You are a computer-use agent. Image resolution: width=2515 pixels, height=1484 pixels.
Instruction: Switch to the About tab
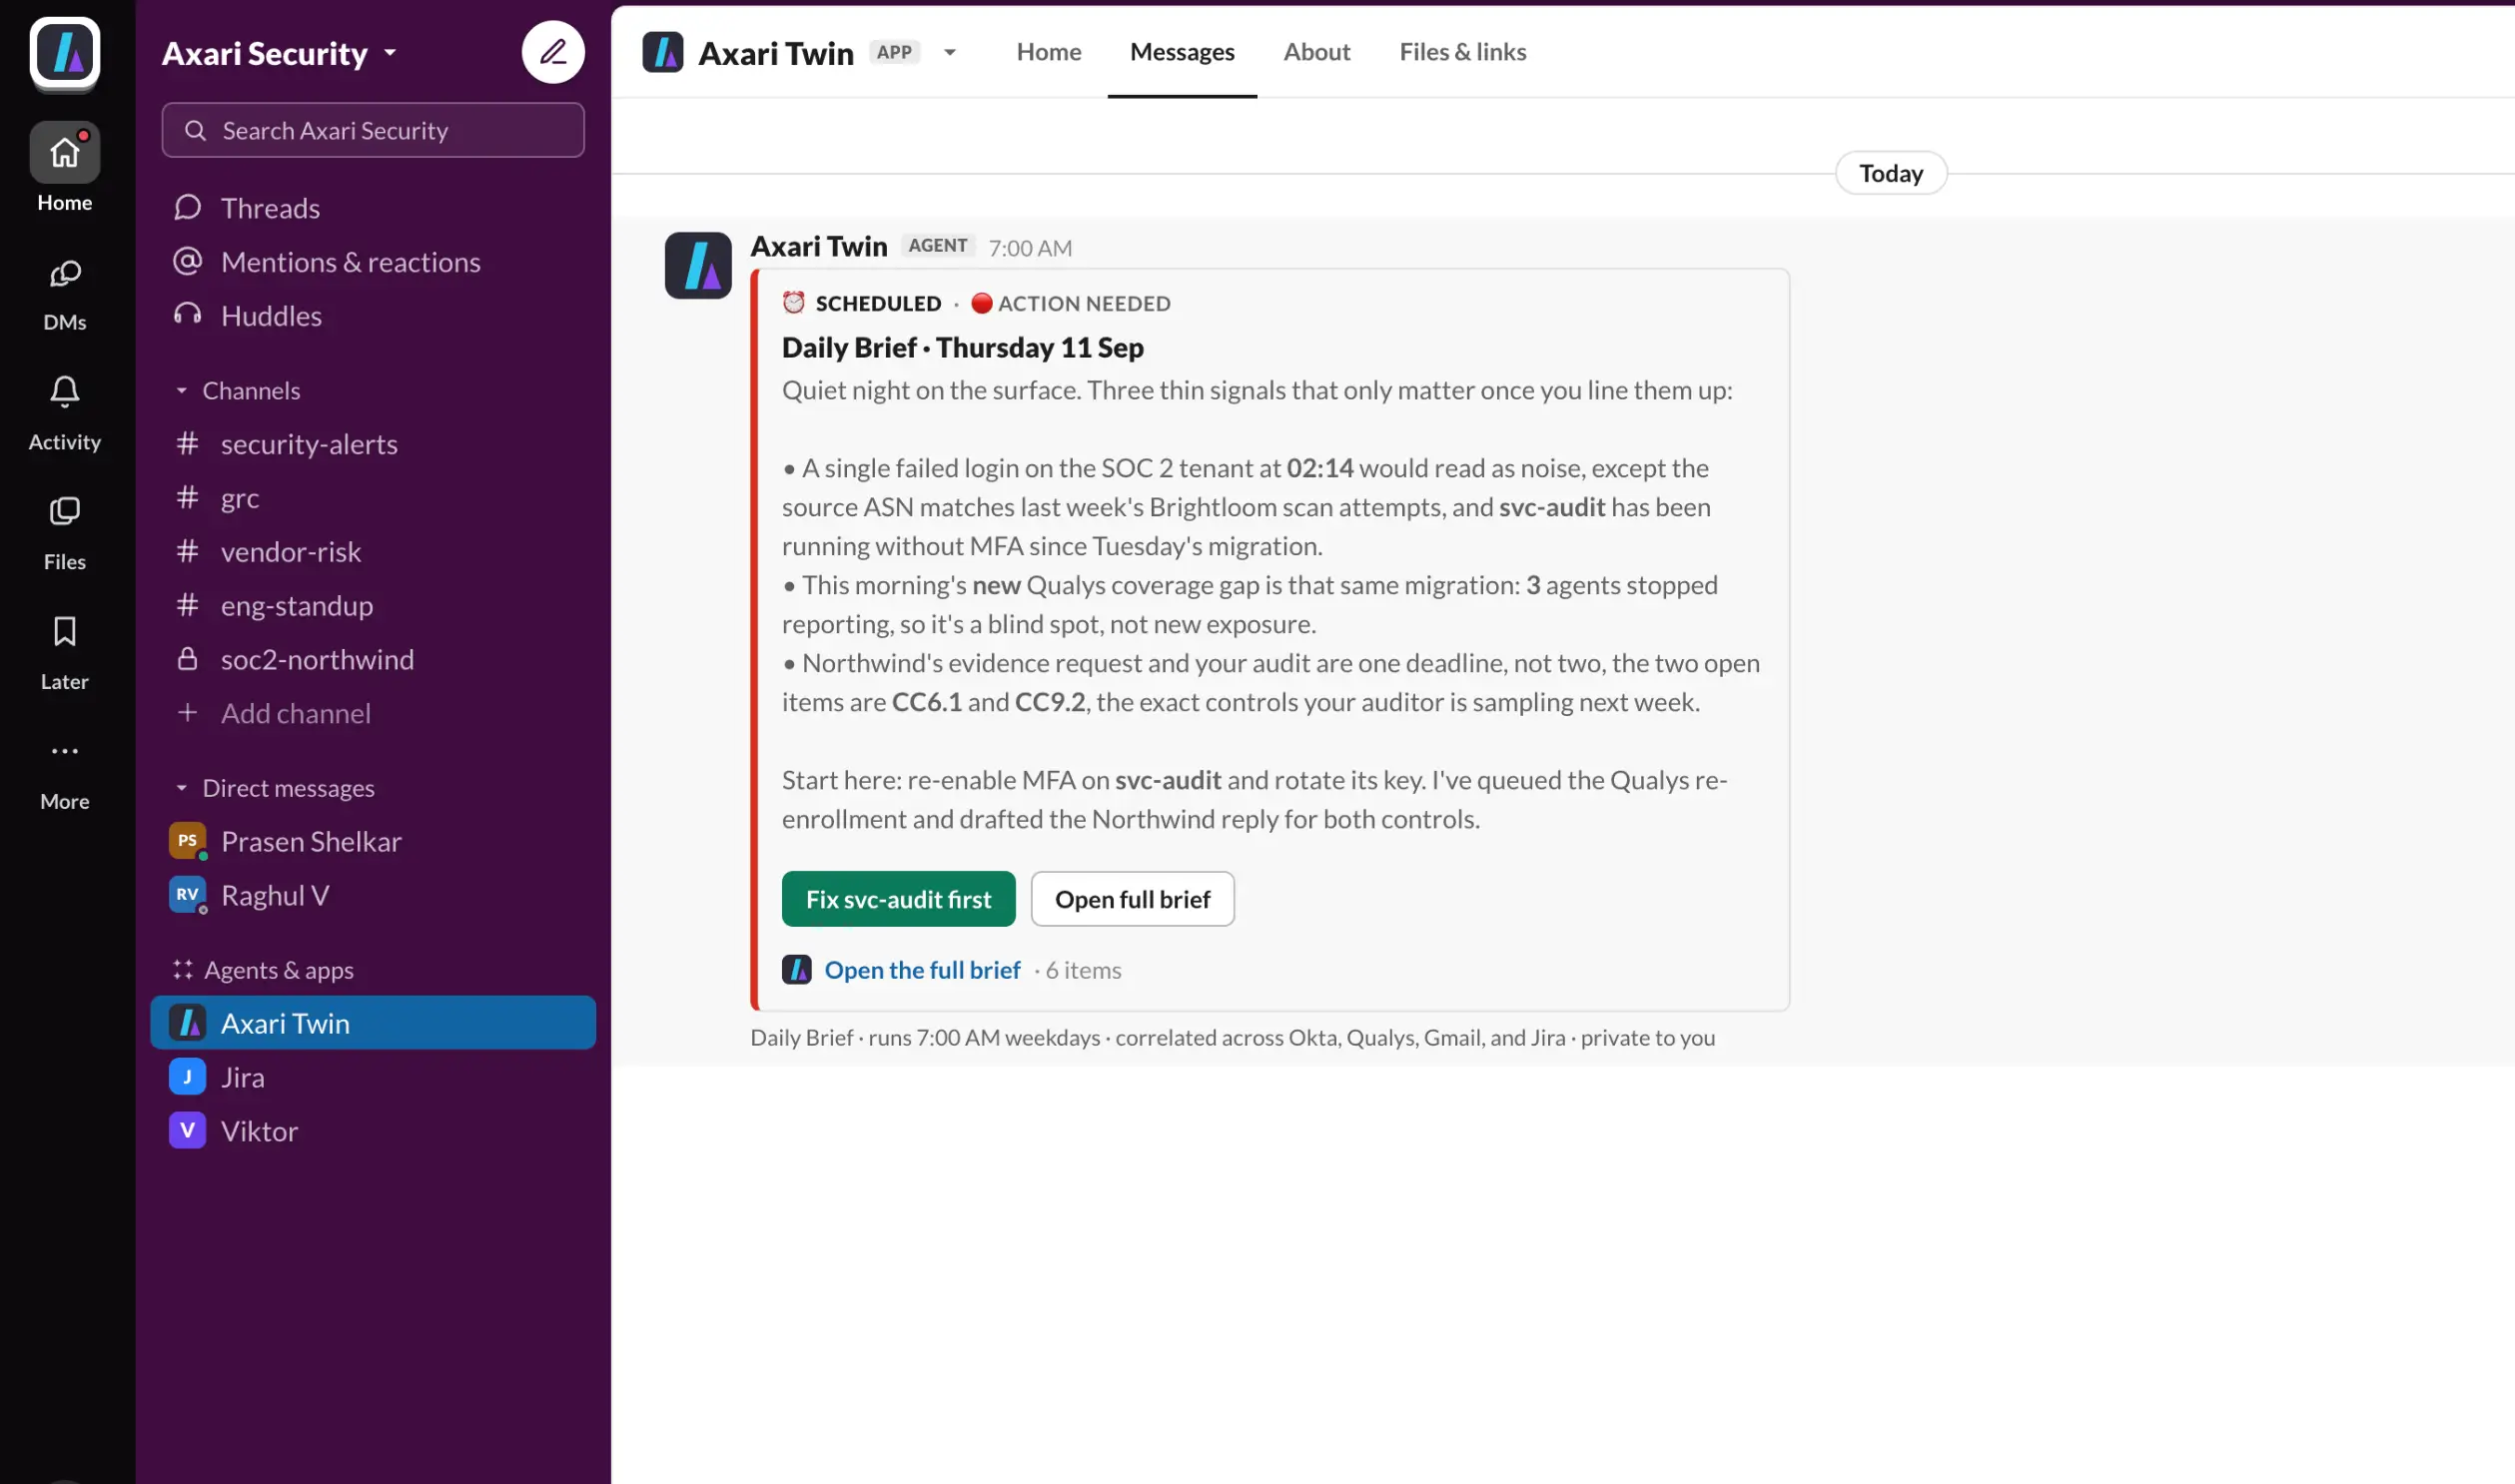(x=1317, y=52)
